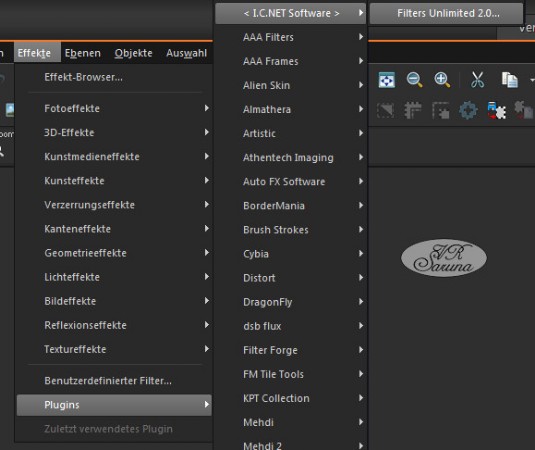This screenshot has width=535, height=450.
Task: Expand the dsb flux submenu arrow
Action: tap(361, 326)
